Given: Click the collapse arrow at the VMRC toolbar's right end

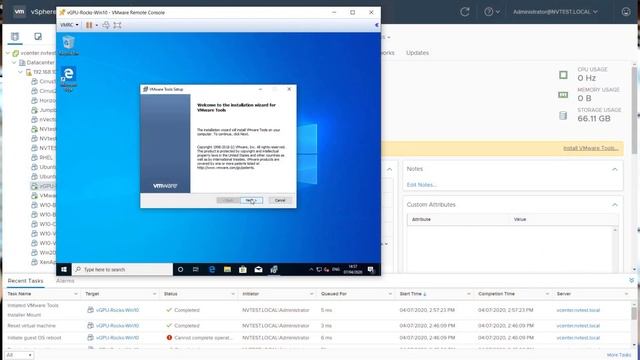Looking at the screenshot, I should coord(376,25).
